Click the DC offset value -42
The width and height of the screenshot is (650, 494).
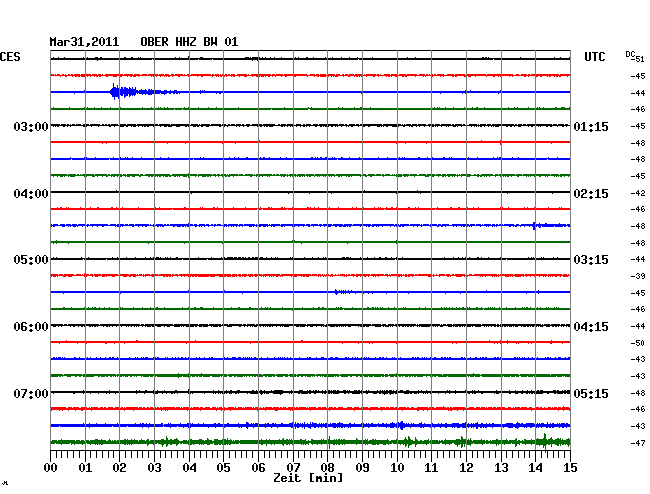(x=638, y=193)
